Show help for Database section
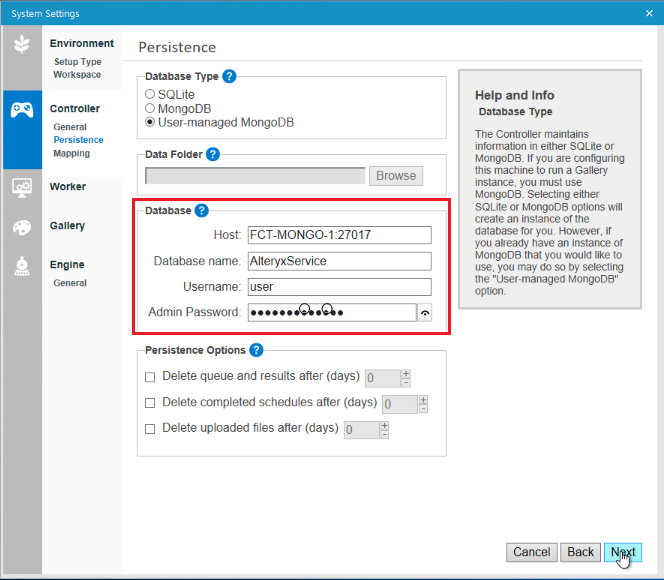This screenshot has height=580, width=664. coord(202,210)
